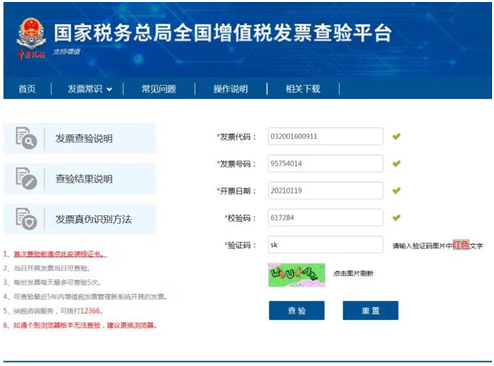The image size is (494, 366).
Task: Click note 4 about invoices within 5 years
Action: 85,297
